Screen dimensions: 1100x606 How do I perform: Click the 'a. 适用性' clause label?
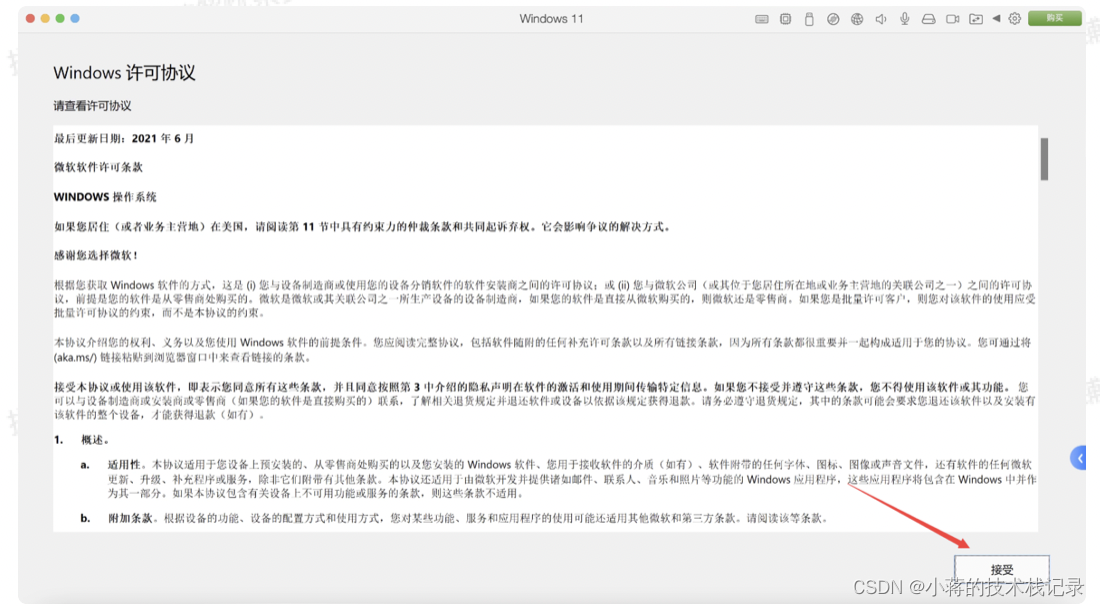point(112,464)
